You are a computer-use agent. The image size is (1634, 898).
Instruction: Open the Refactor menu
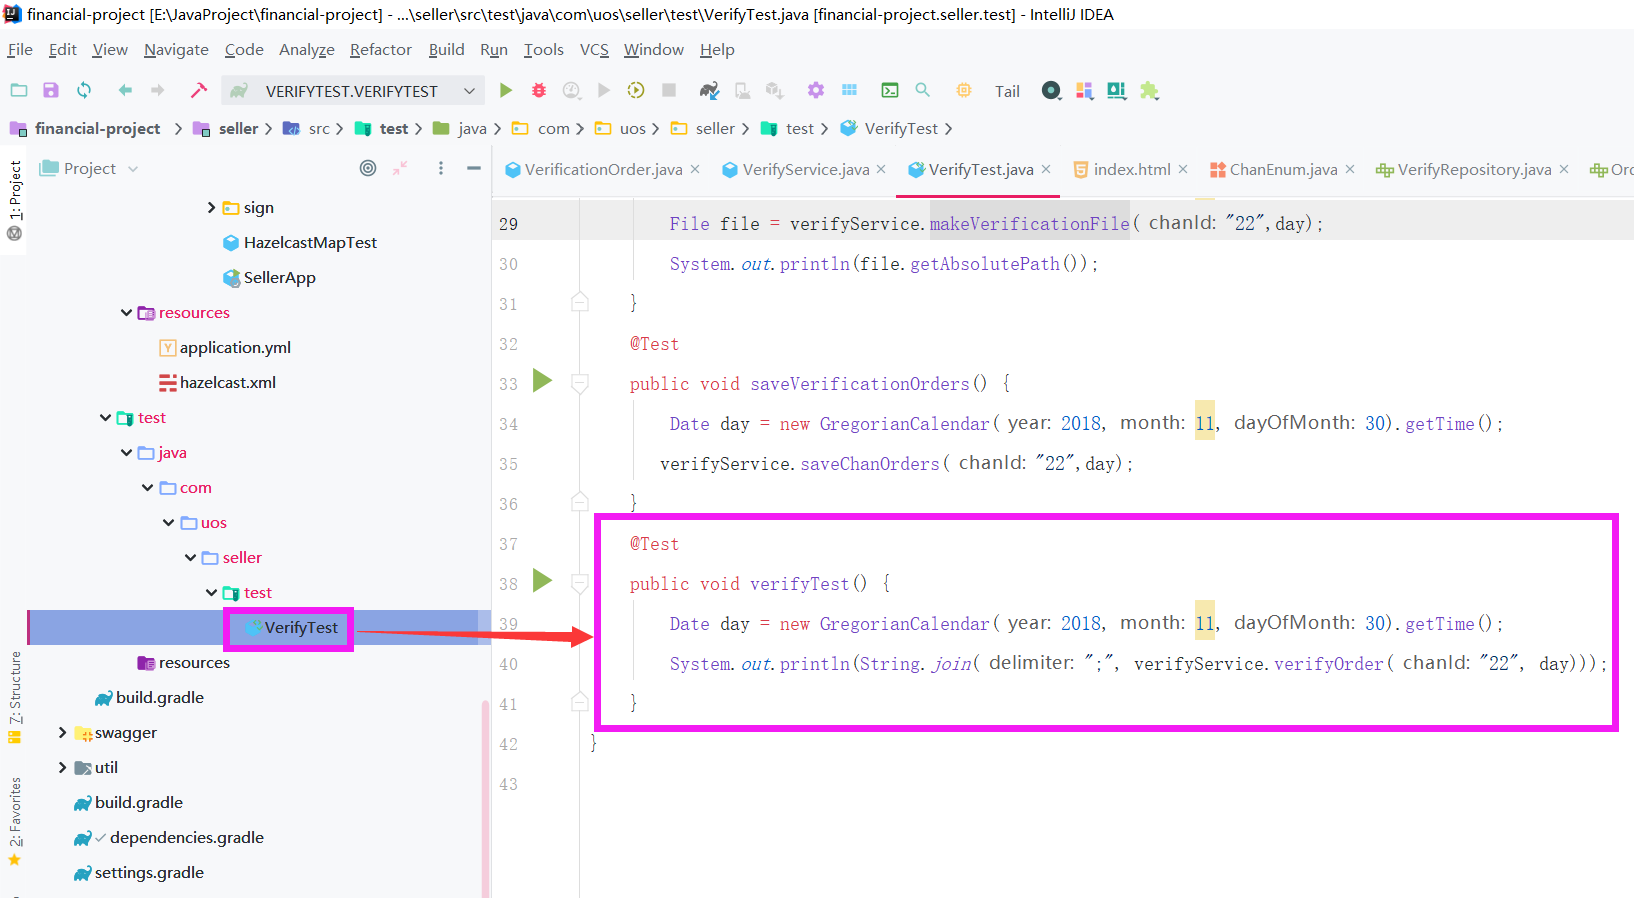[x=380, y=50]
